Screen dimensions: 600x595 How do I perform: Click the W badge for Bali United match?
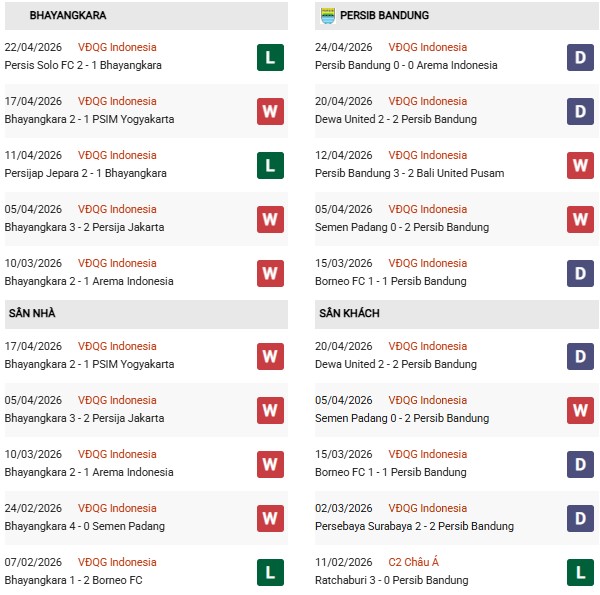pos(580,165)
